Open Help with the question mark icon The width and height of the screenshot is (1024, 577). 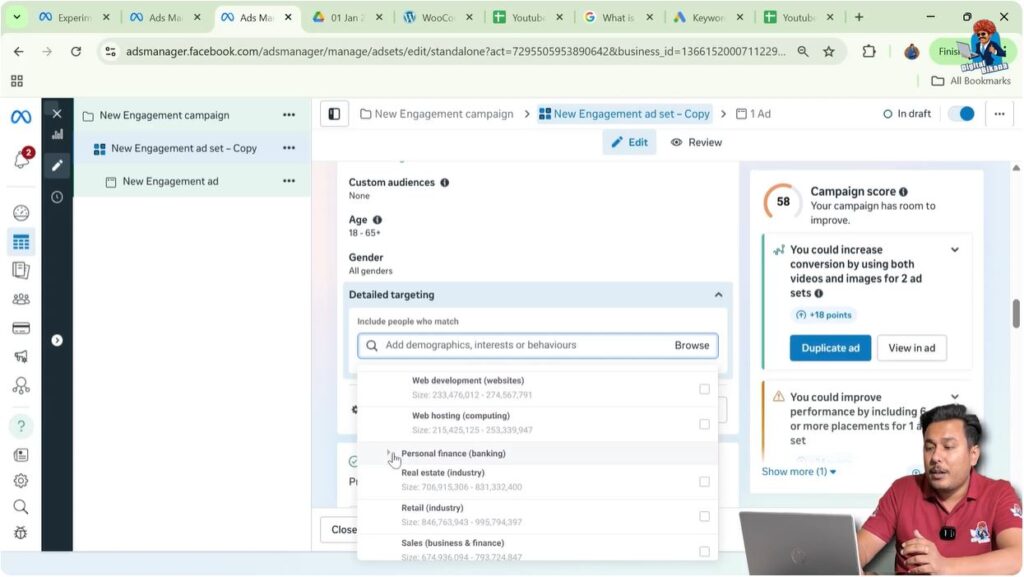(20, 425)
